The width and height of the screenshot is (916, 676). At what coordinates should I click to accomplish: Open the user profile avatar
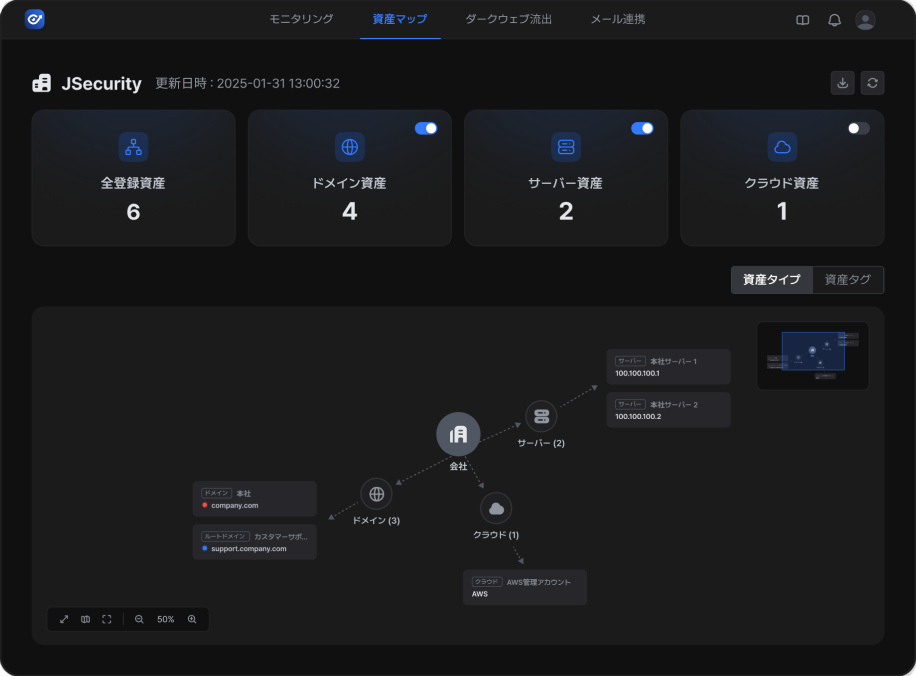865,20
